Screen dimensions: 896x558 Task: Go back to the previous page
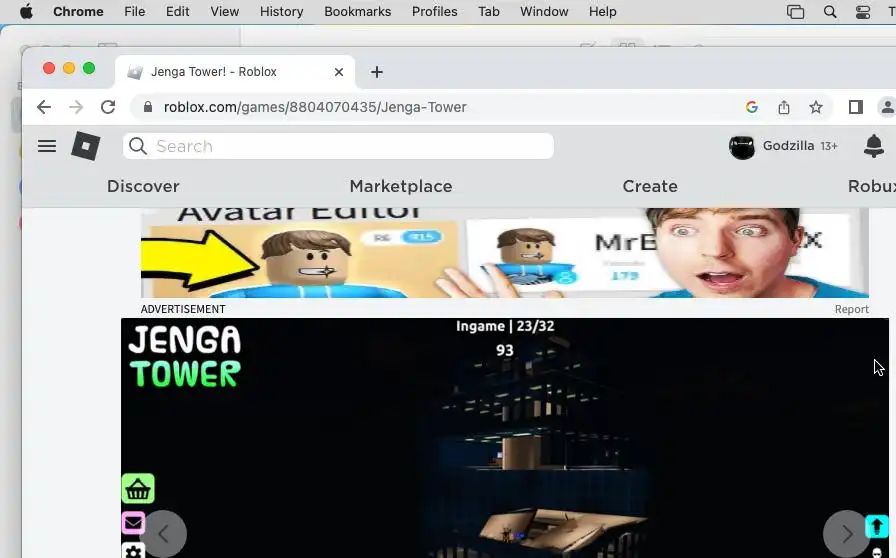[x=44, y=107]
